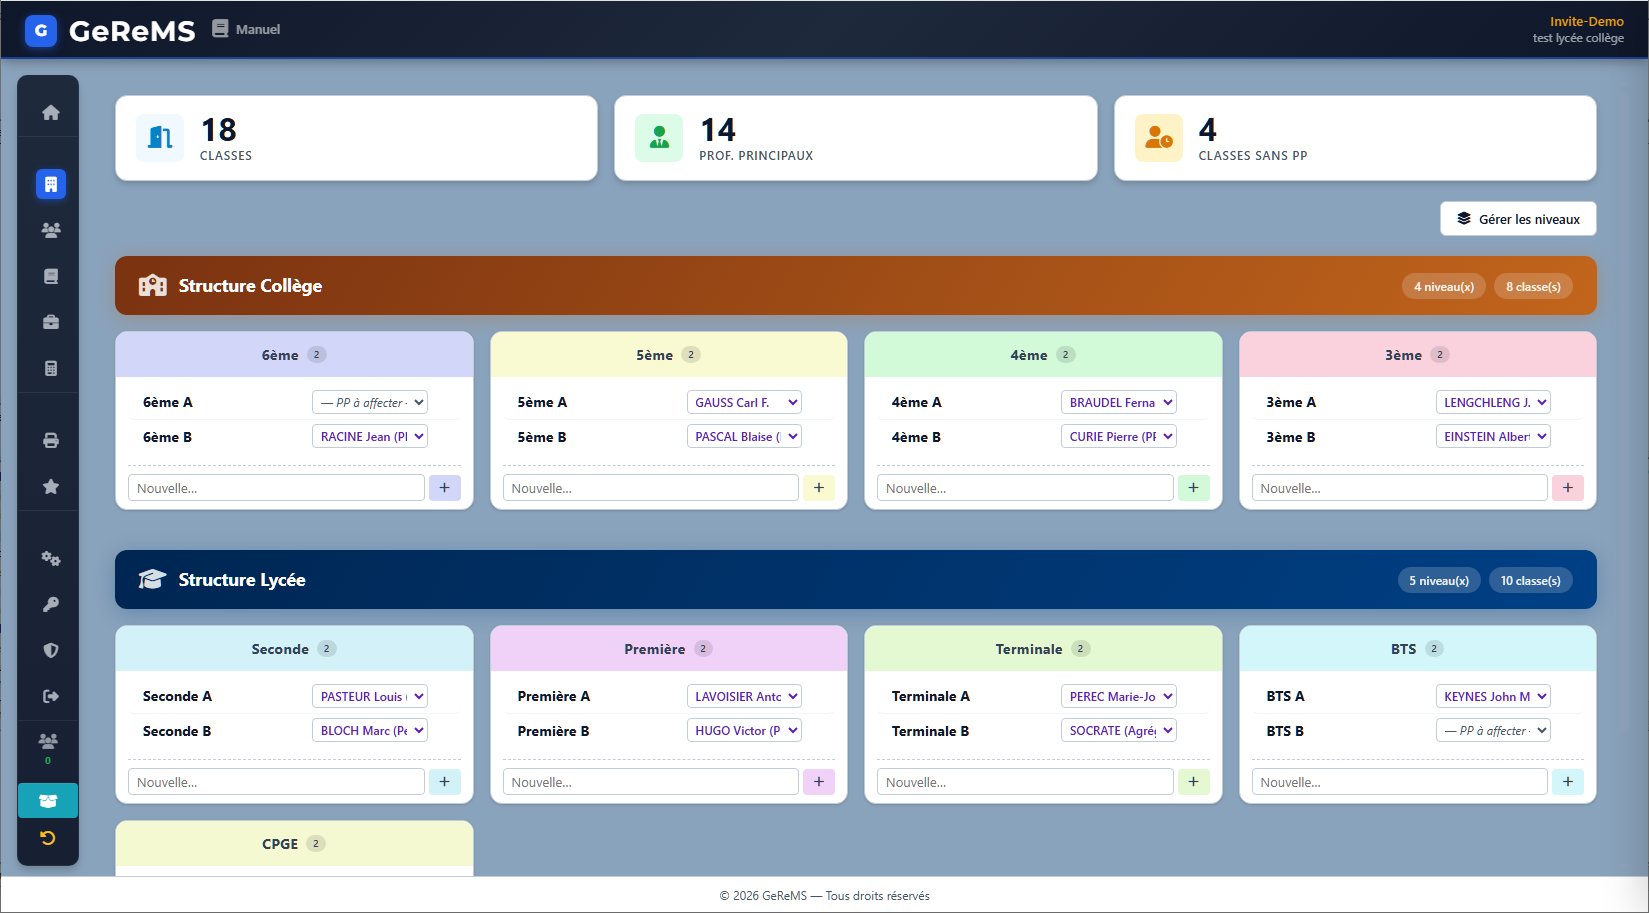Add class with plus button in Terminale
Viewport: 1649px width, 913px height.
(1194, 782)
